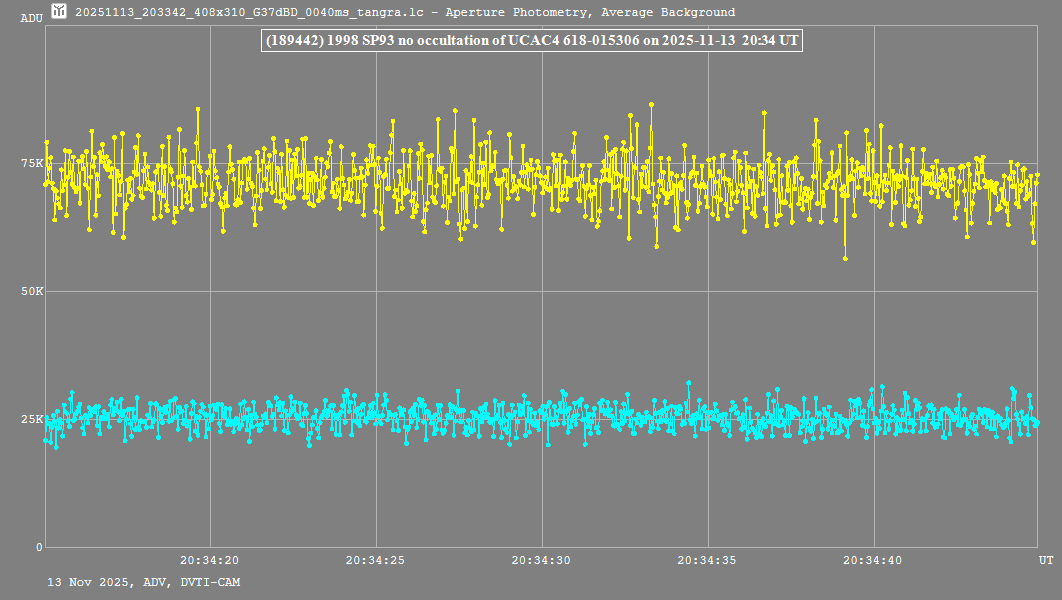Image resolution: width=1062 pixels, height=600 pixels.
Task: Click the 0 label at the axis origin
Action: 39,547
